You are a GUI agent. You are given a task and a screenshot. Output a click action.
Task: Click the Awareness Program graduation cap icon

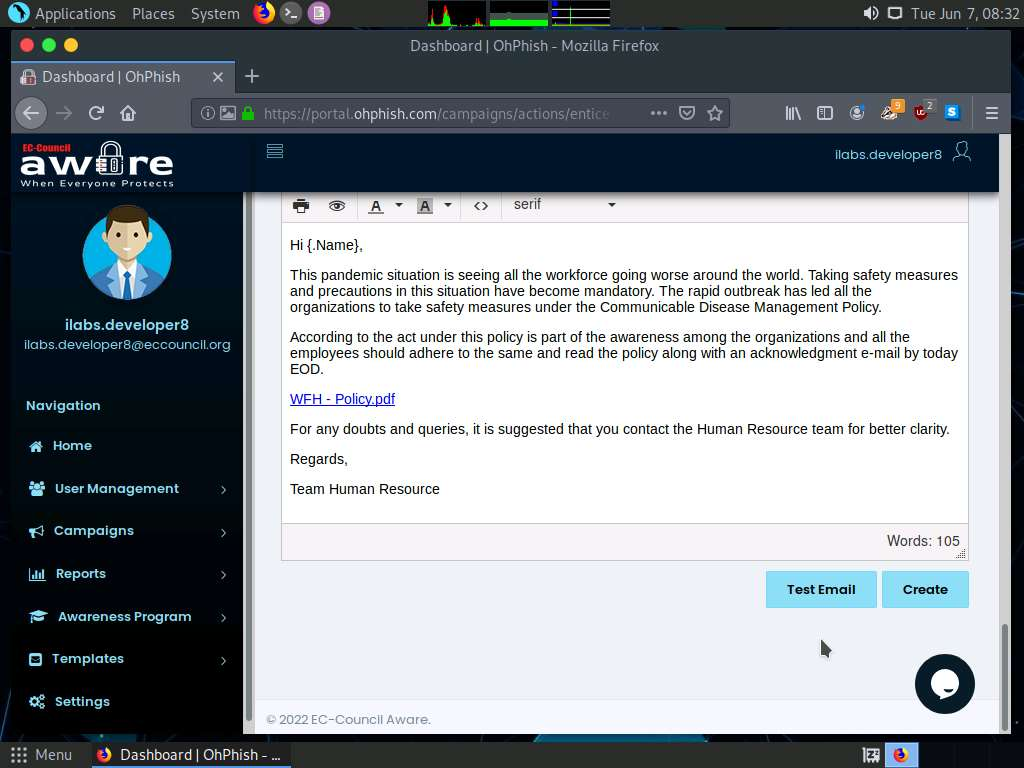[38, 616]
